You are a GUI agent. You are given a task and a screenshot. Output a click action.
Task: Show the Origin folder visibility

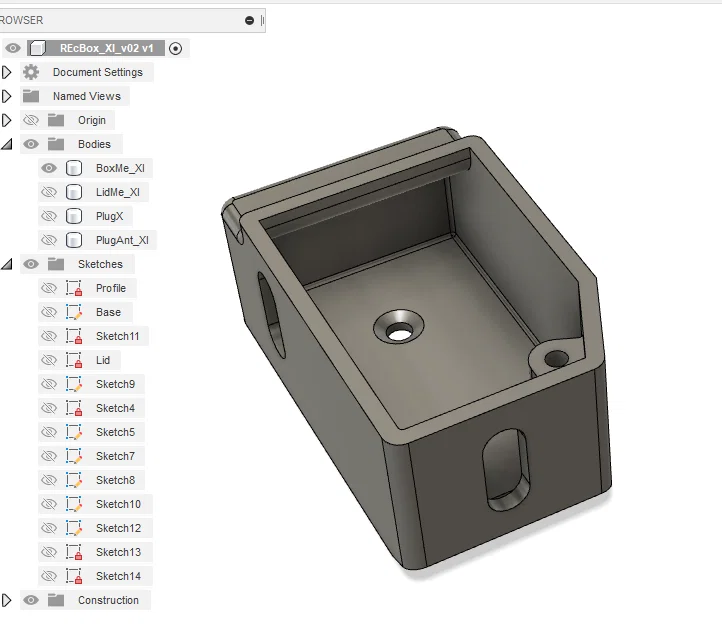(31, 120)
